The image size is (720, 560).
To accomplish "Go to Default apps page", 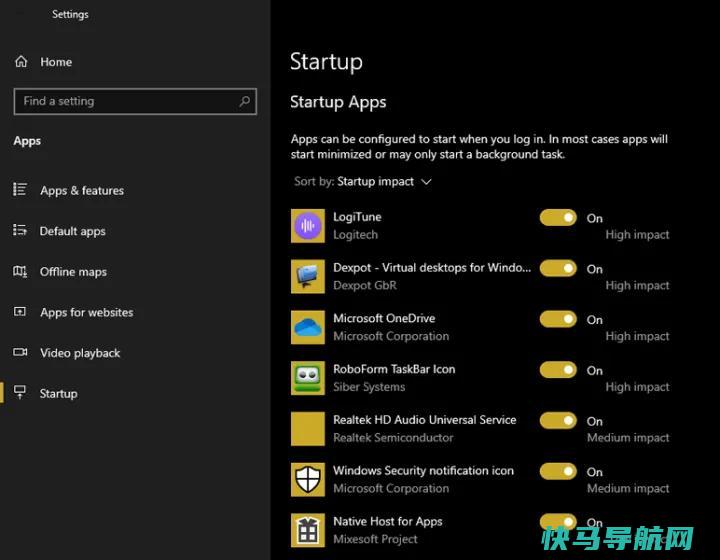I will tap(73, 231).
